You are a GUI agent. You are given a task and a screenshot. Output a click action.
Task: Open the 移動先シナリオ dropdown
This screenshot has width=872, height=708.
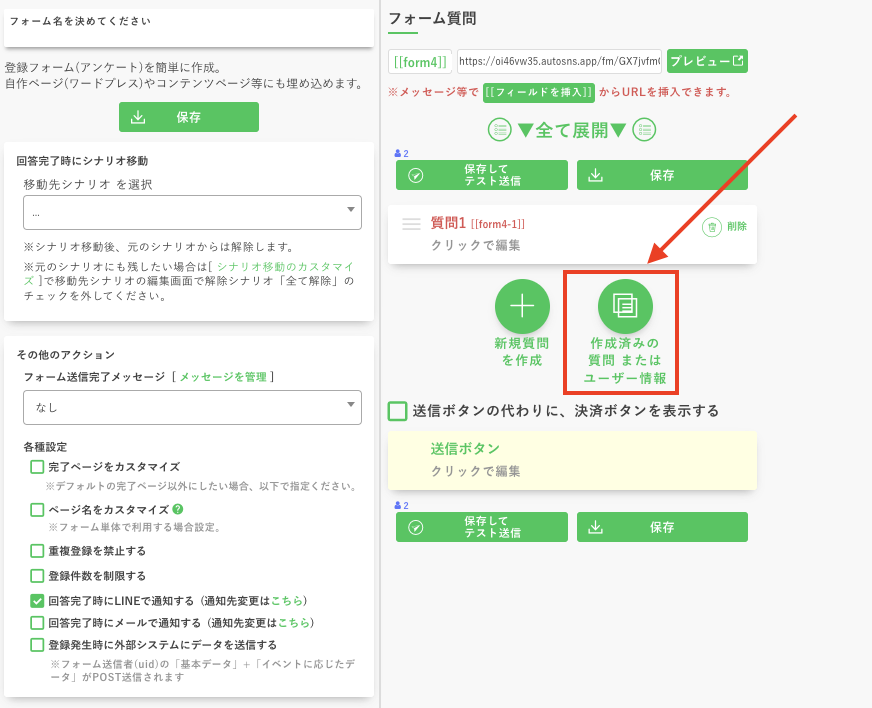coord(192,212)
